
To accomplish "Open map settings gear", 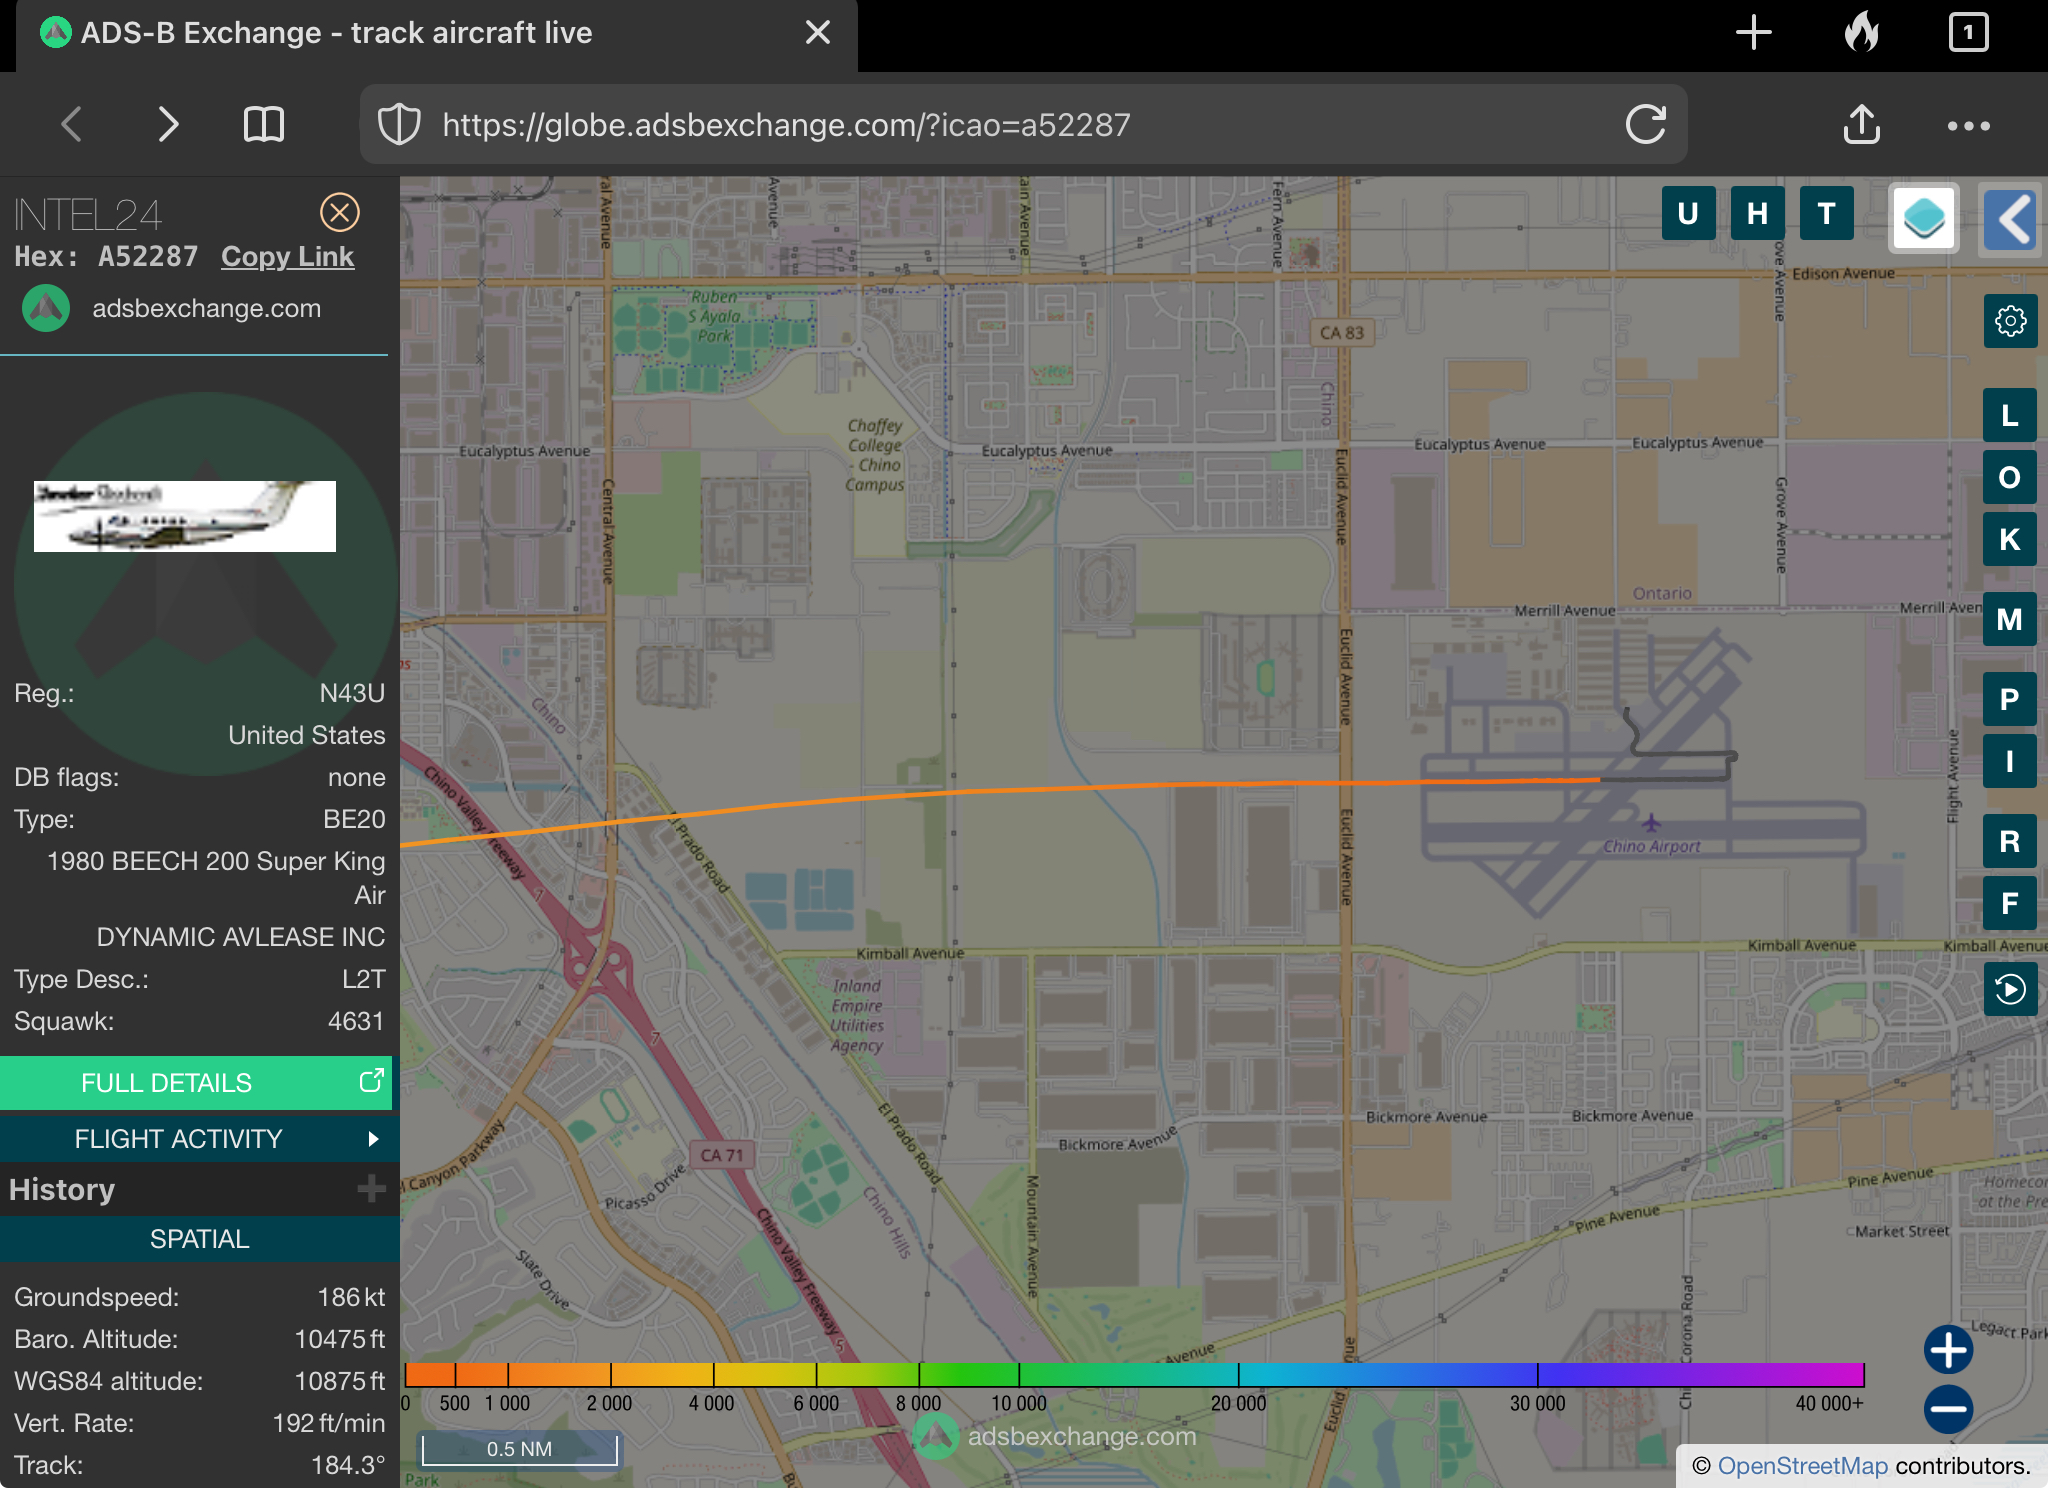I will (2010, 321).
